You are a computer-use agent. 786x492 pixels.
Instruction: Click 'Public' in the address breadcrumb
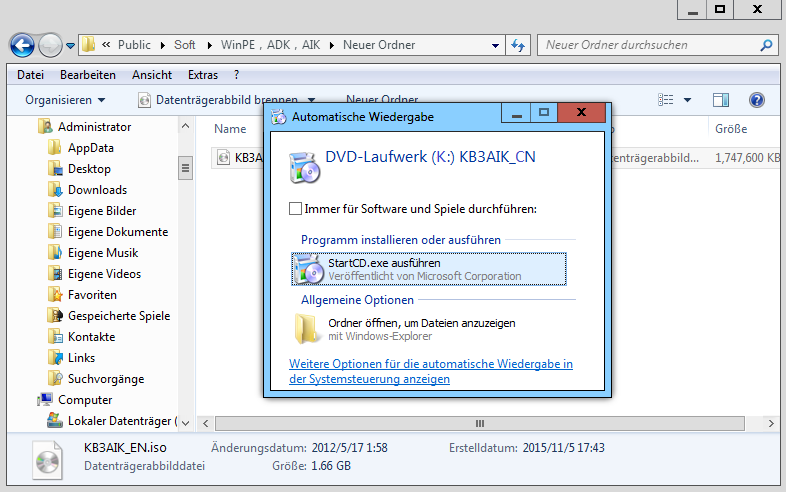pos(134,45)
